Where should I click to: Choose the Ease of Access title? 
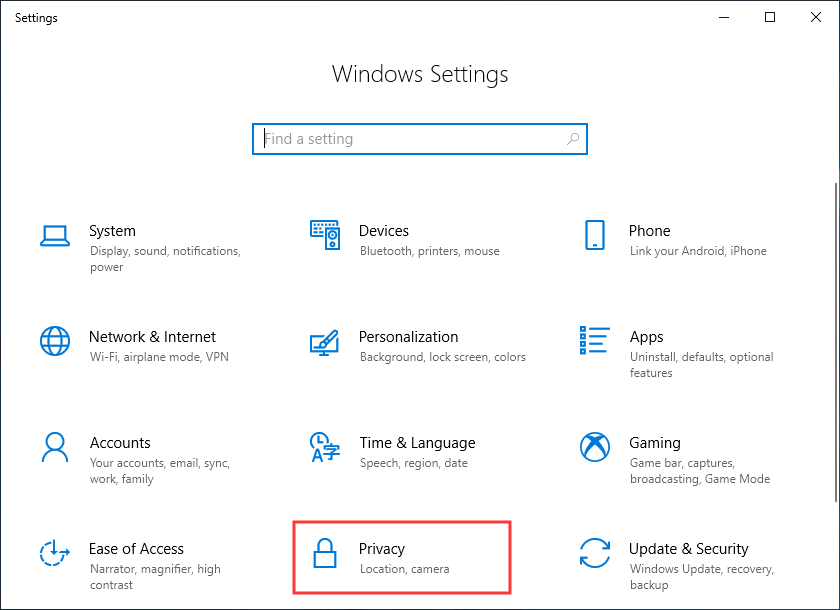coord(136,549)
